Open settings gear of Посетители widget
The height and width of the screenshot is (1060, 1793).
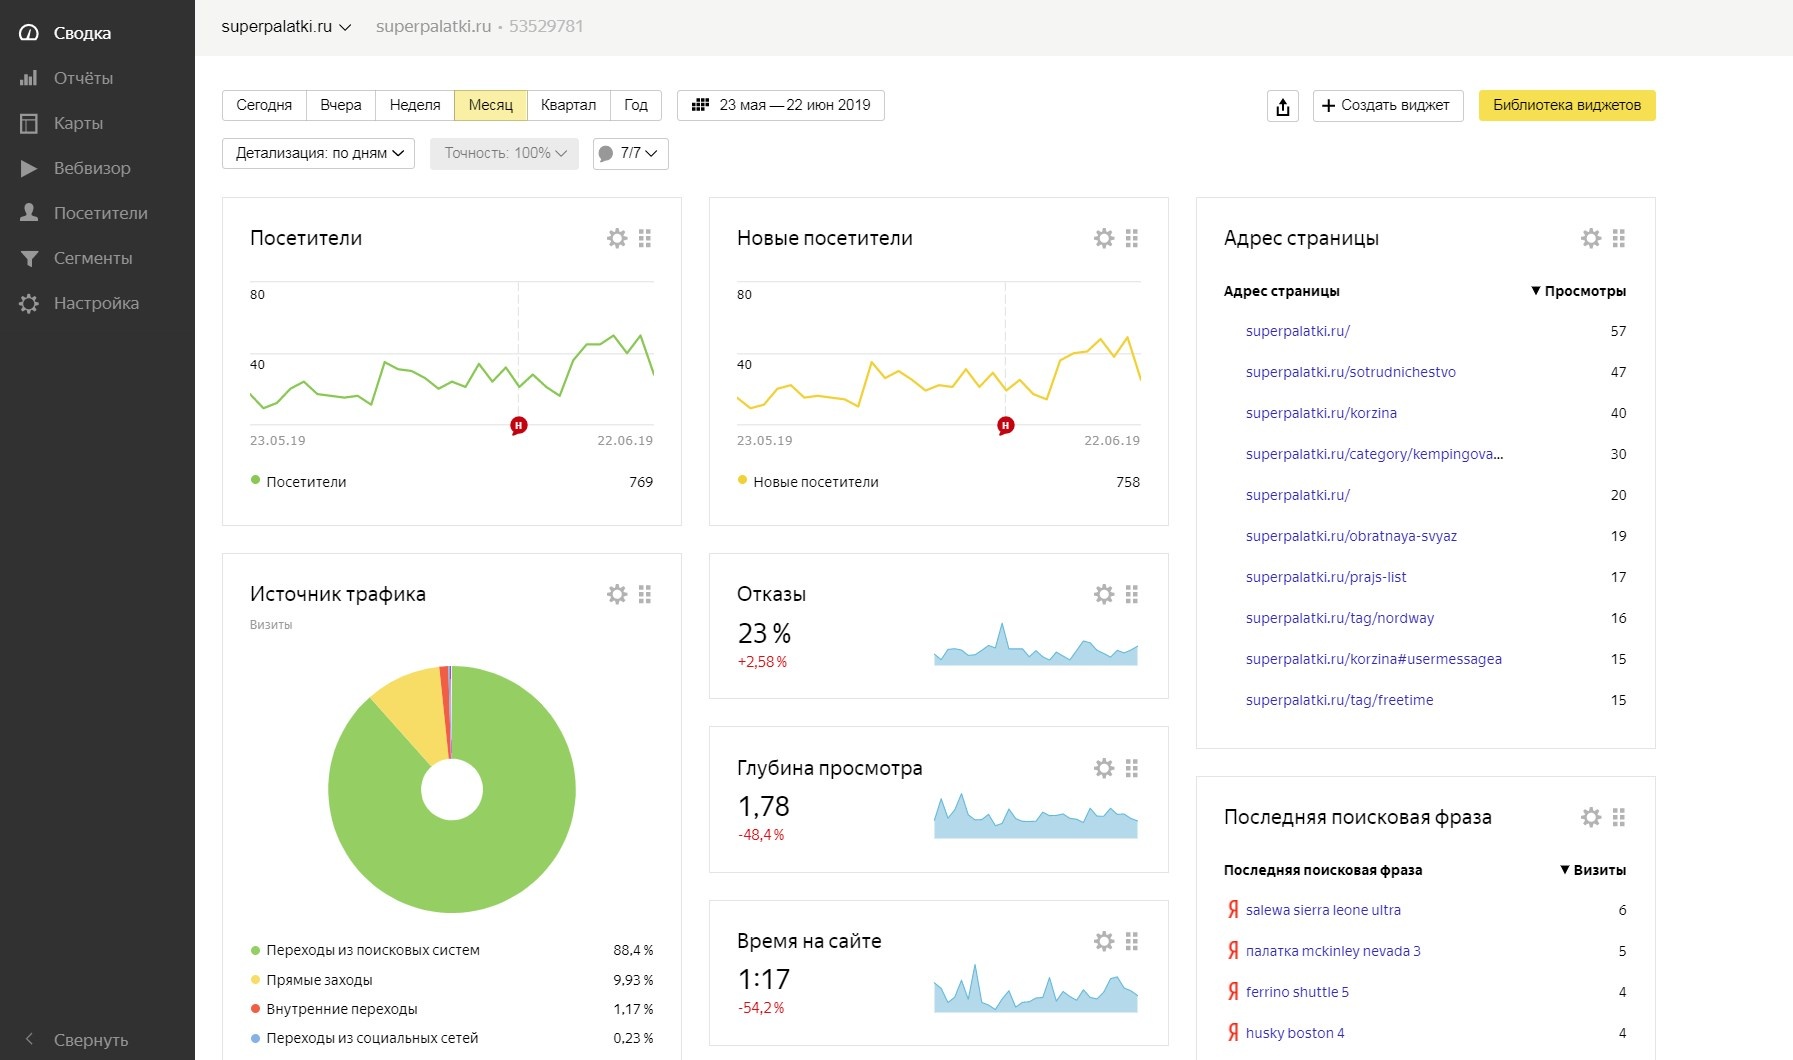[x=617, y=238]
